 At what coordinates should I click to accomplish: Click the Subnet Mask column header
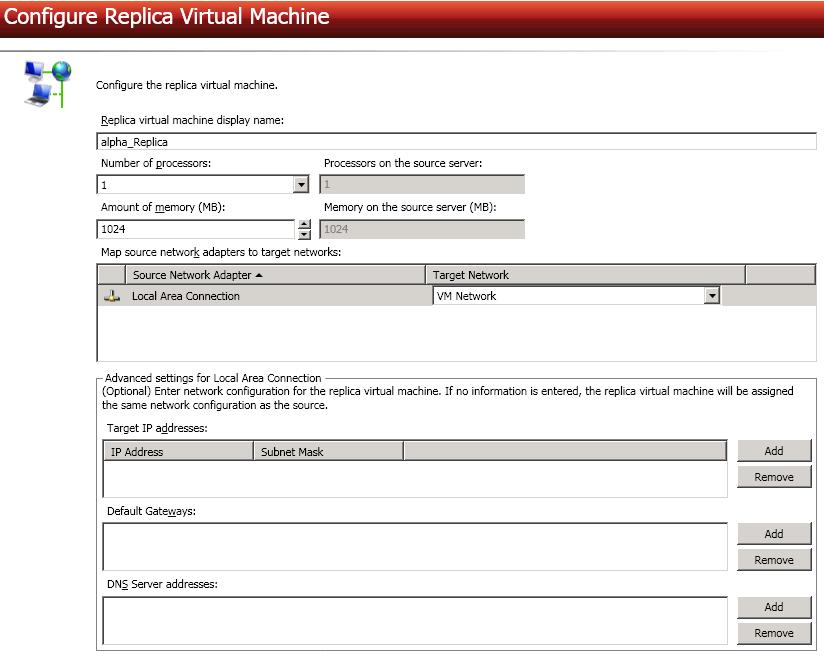point(328,452)
